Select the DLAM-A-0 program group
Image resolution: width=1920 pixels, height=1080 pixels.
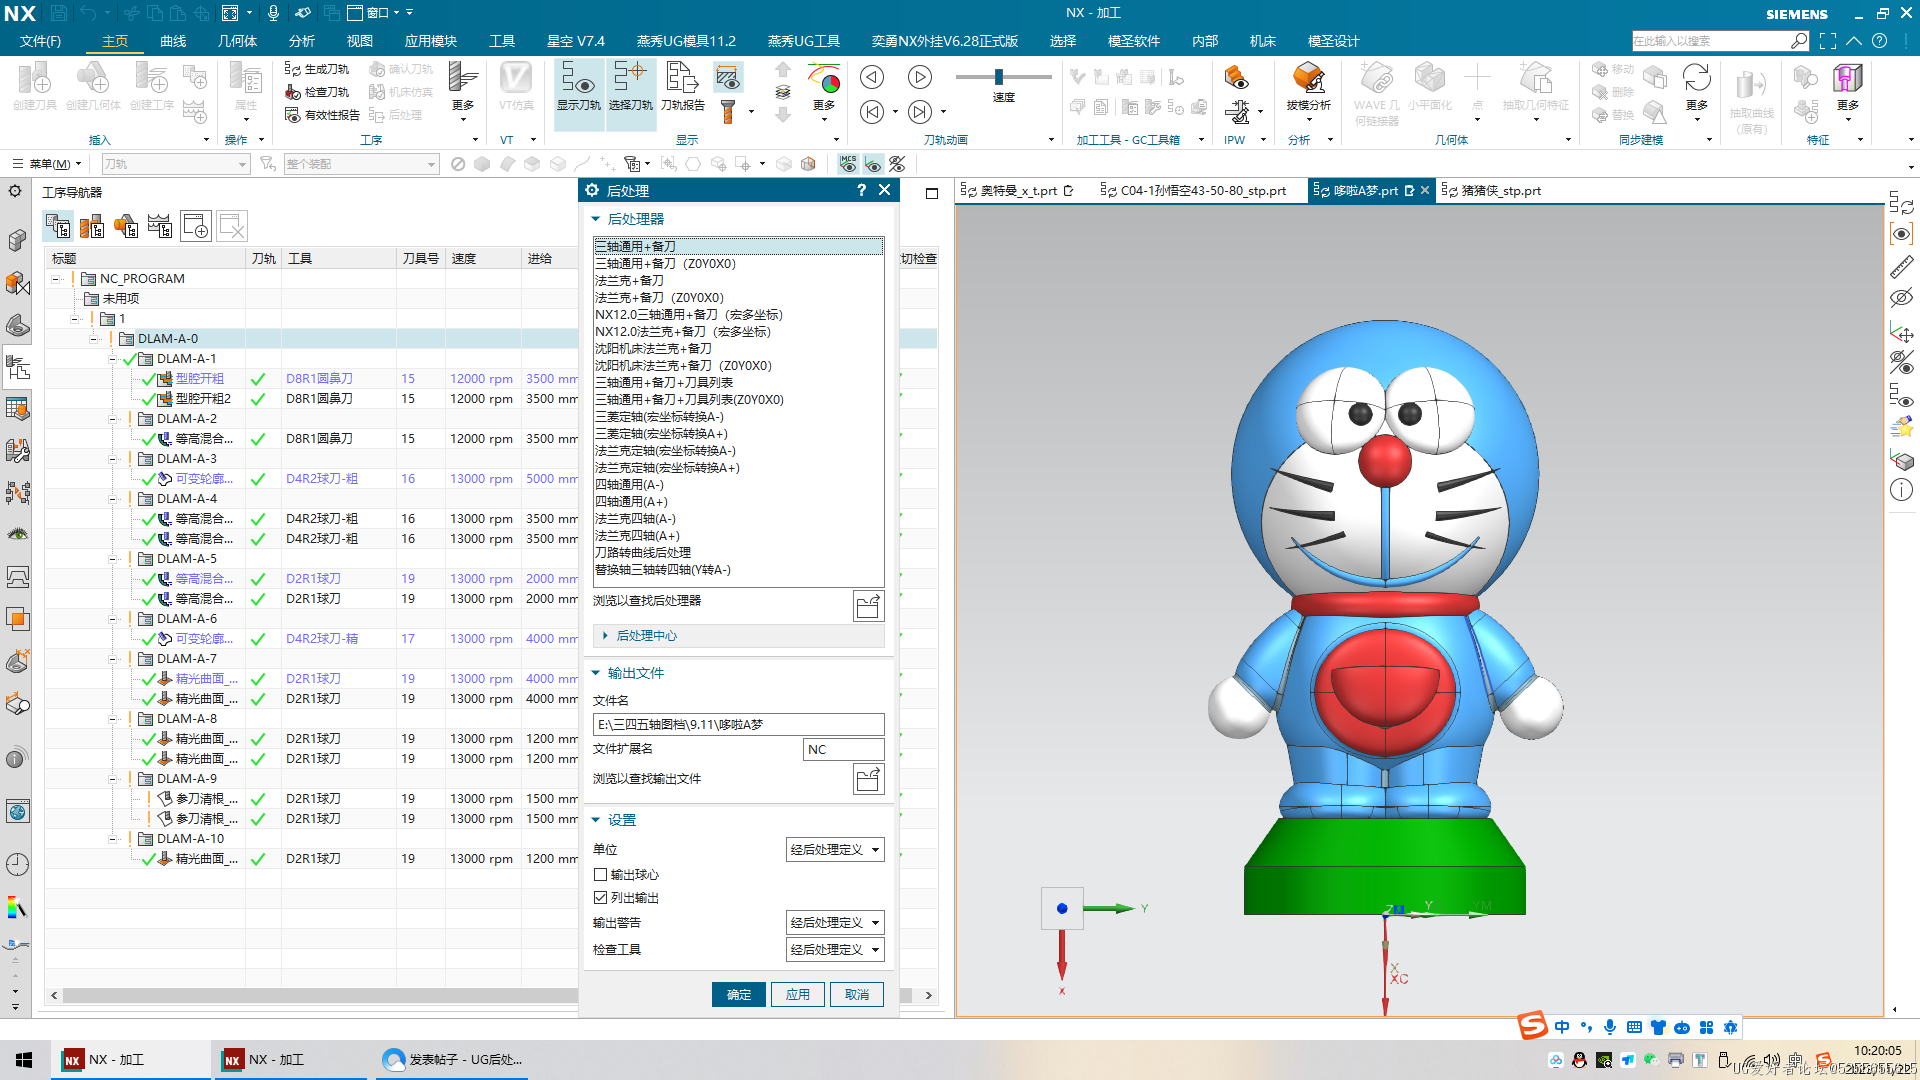(167, 339)
